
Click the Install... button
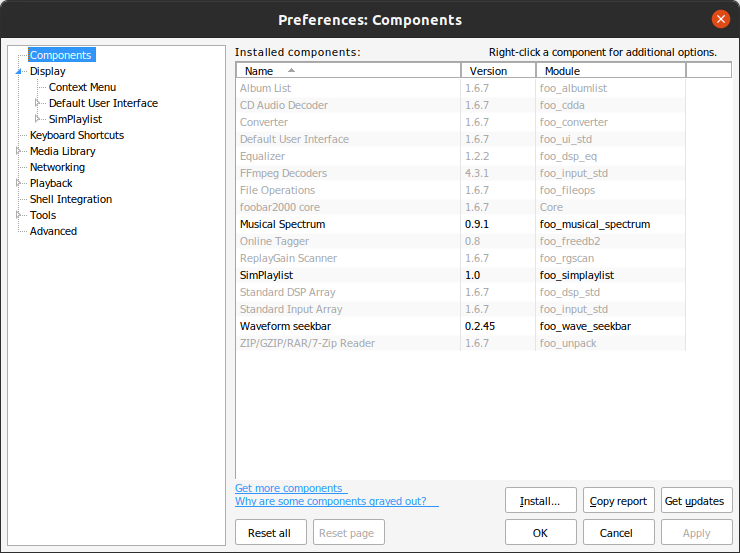pyautogui.click(x=540, y=501)
